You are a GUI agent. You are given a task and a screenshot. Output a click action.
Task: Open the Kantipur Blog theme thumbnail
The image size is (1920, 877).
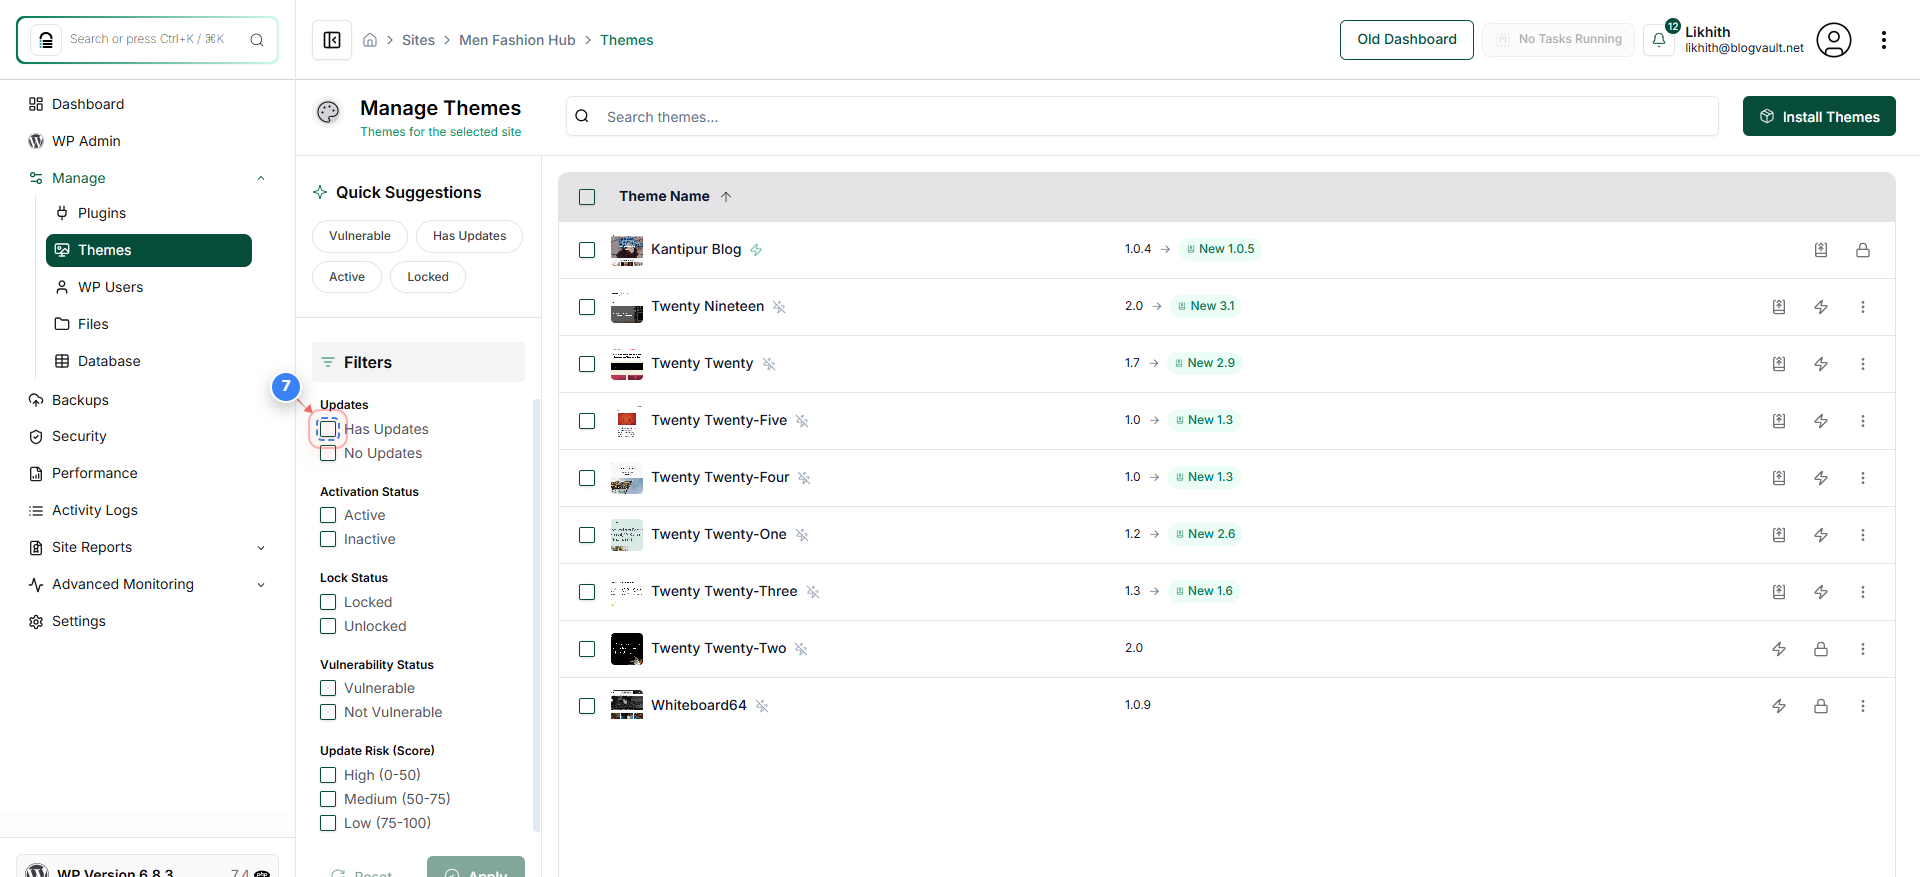pyautogui.click(x=627, y=250)
